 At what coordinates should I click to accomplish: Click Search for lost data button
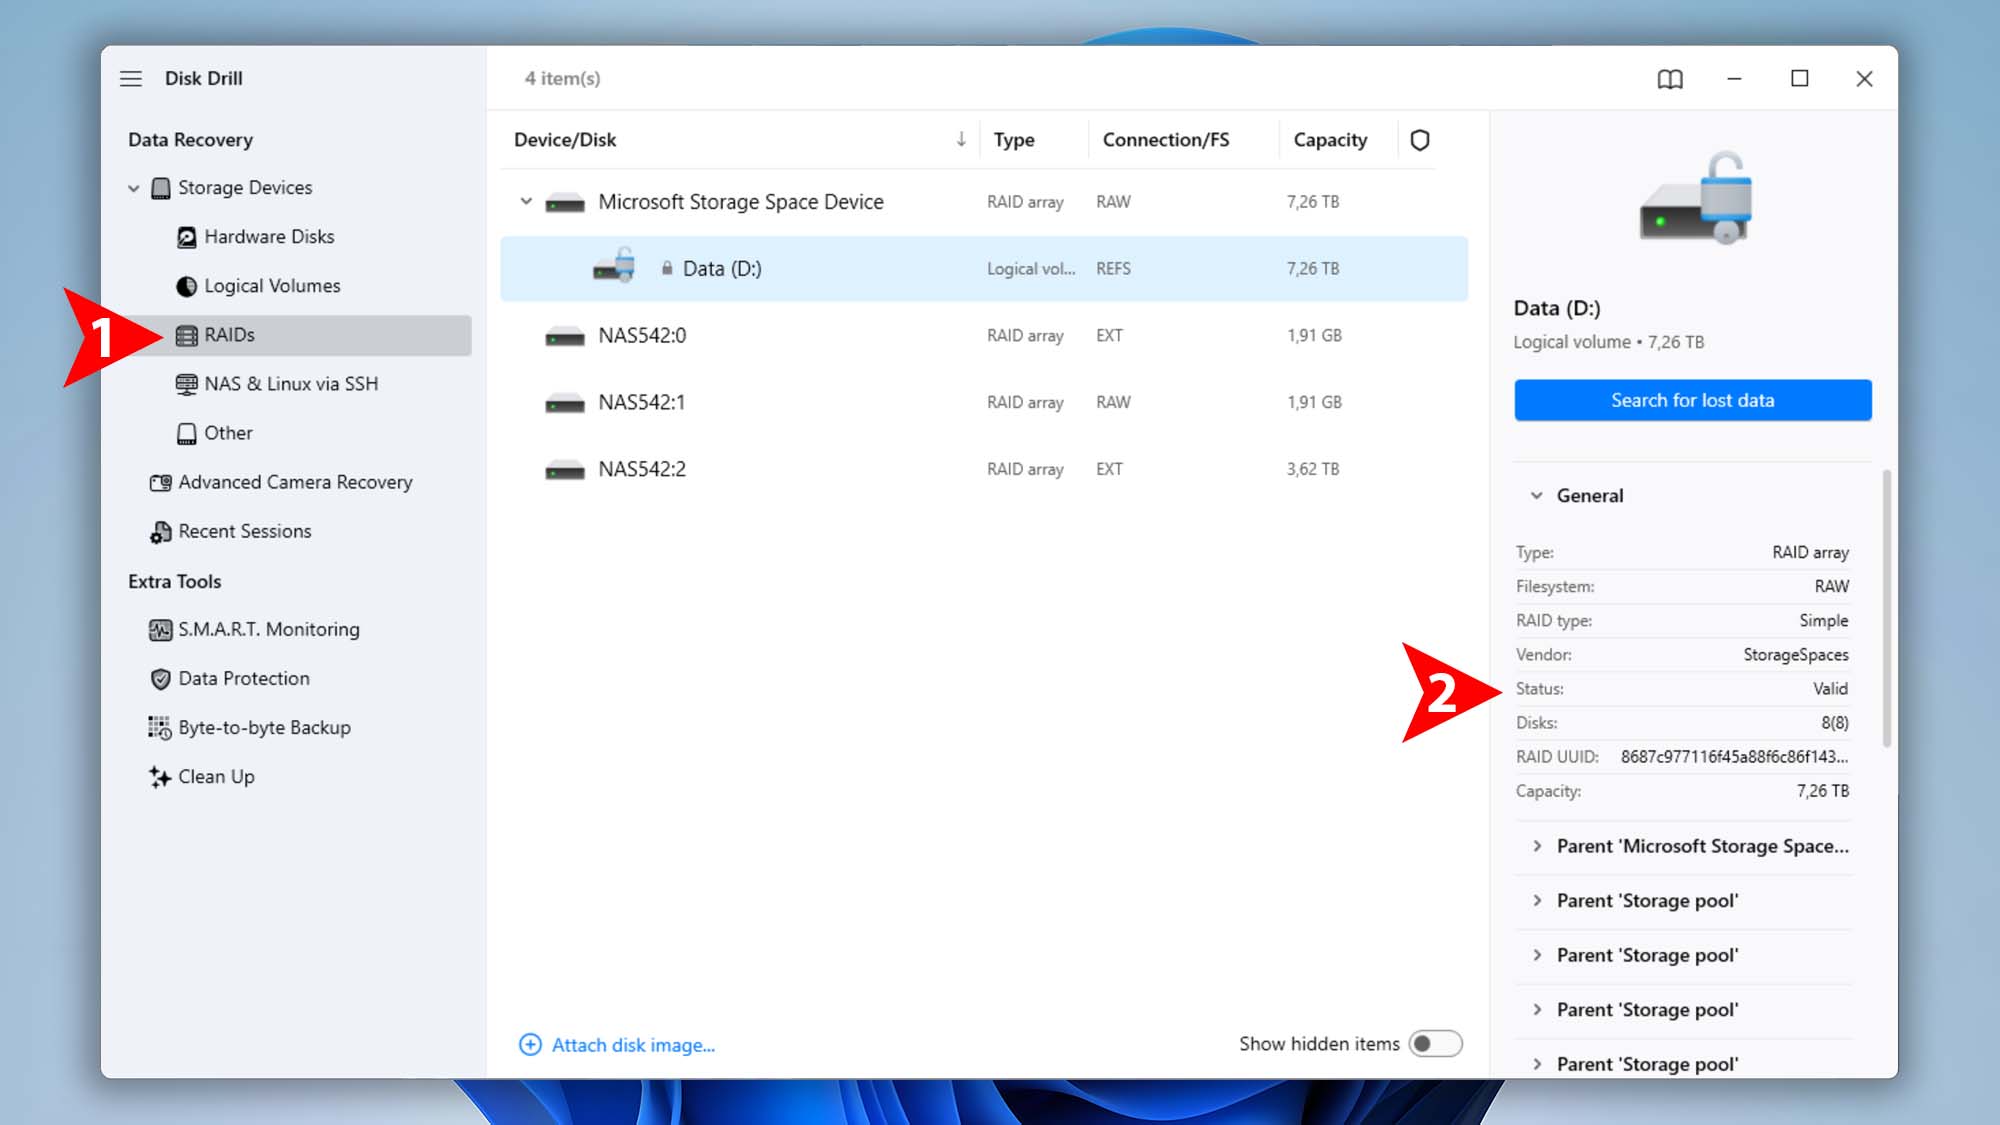(1692, 400)
